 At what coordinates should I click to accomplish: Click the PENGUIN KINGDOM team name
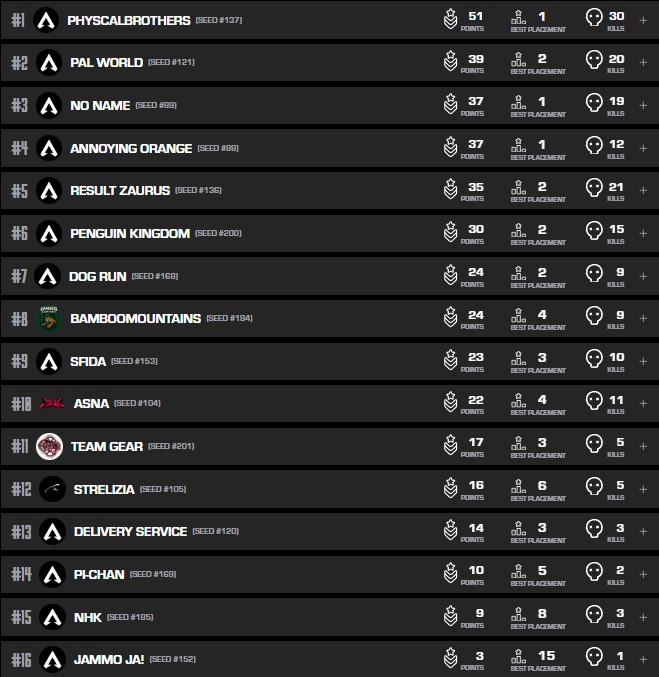pyautogui.click(x=130, y=233)
